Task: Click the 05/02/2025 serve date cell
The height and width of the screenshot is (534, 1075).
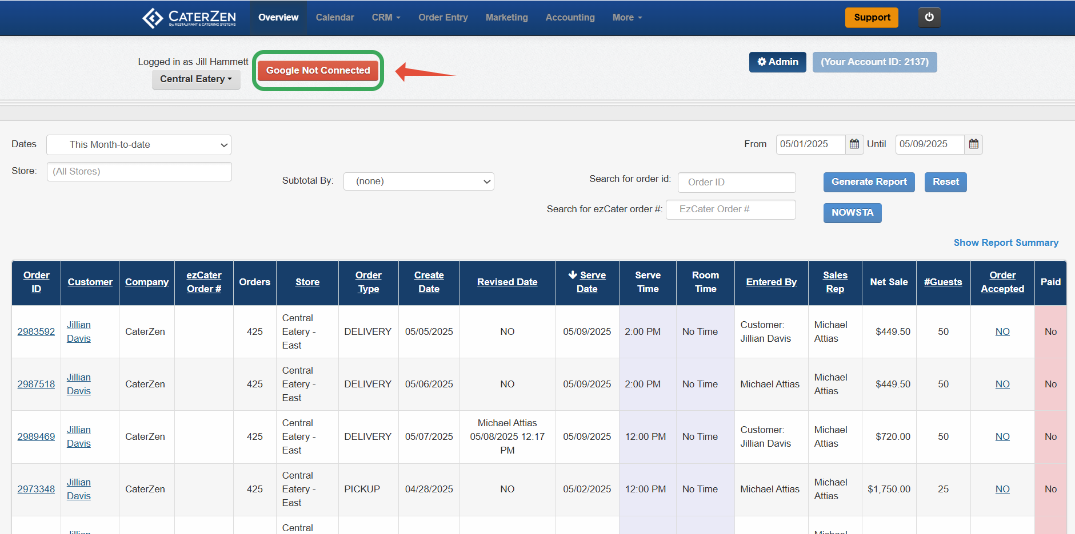Action: tap(587, 489)
